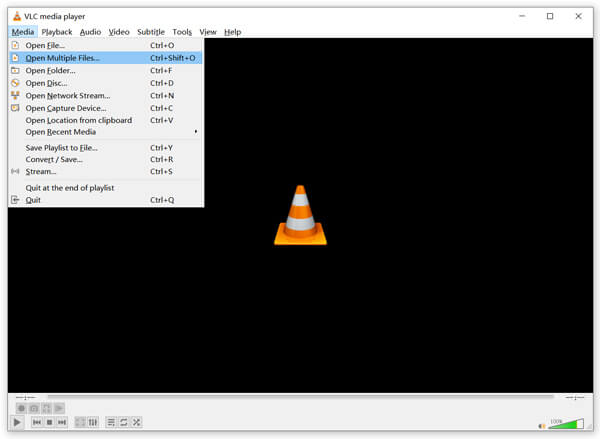Viewport: 600px width, 439px height.
Task: Click the playback seek bar
Action: [x=300, y=397]
